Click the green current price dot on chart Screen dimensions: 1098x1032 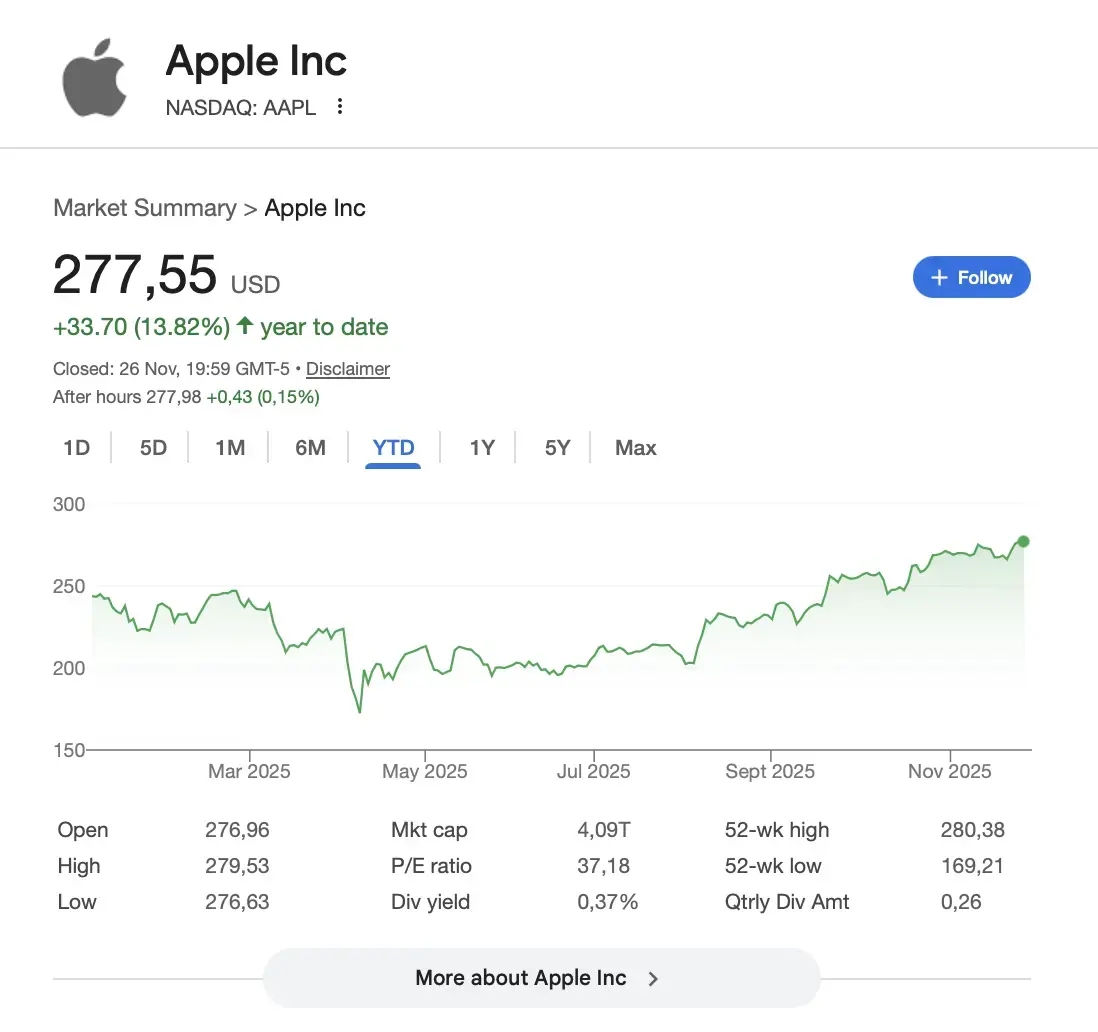click(1023, 542)
